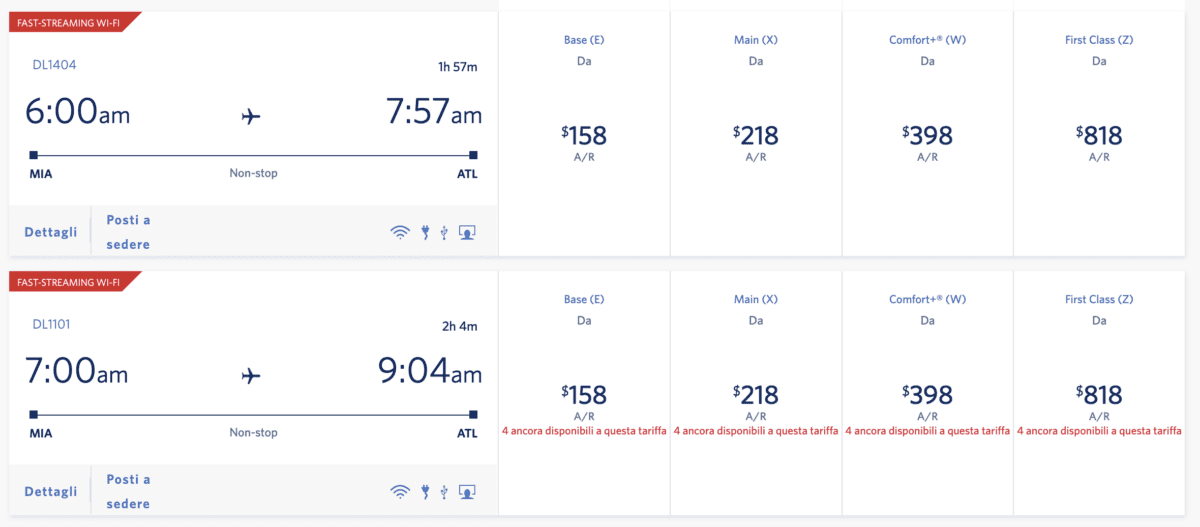1200x527 pixels.
Task: Click USB icon on flight DL1101
Action: click(x=444, y=491)
